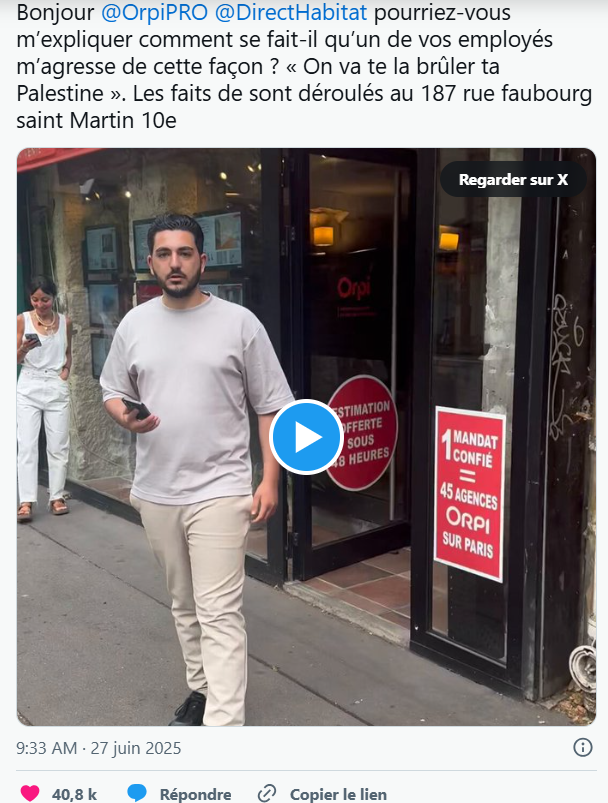Open the tweet info circle icon
The width and height of the screenshot is (608, 803).
pyautogui.click(x=582, y=748)
